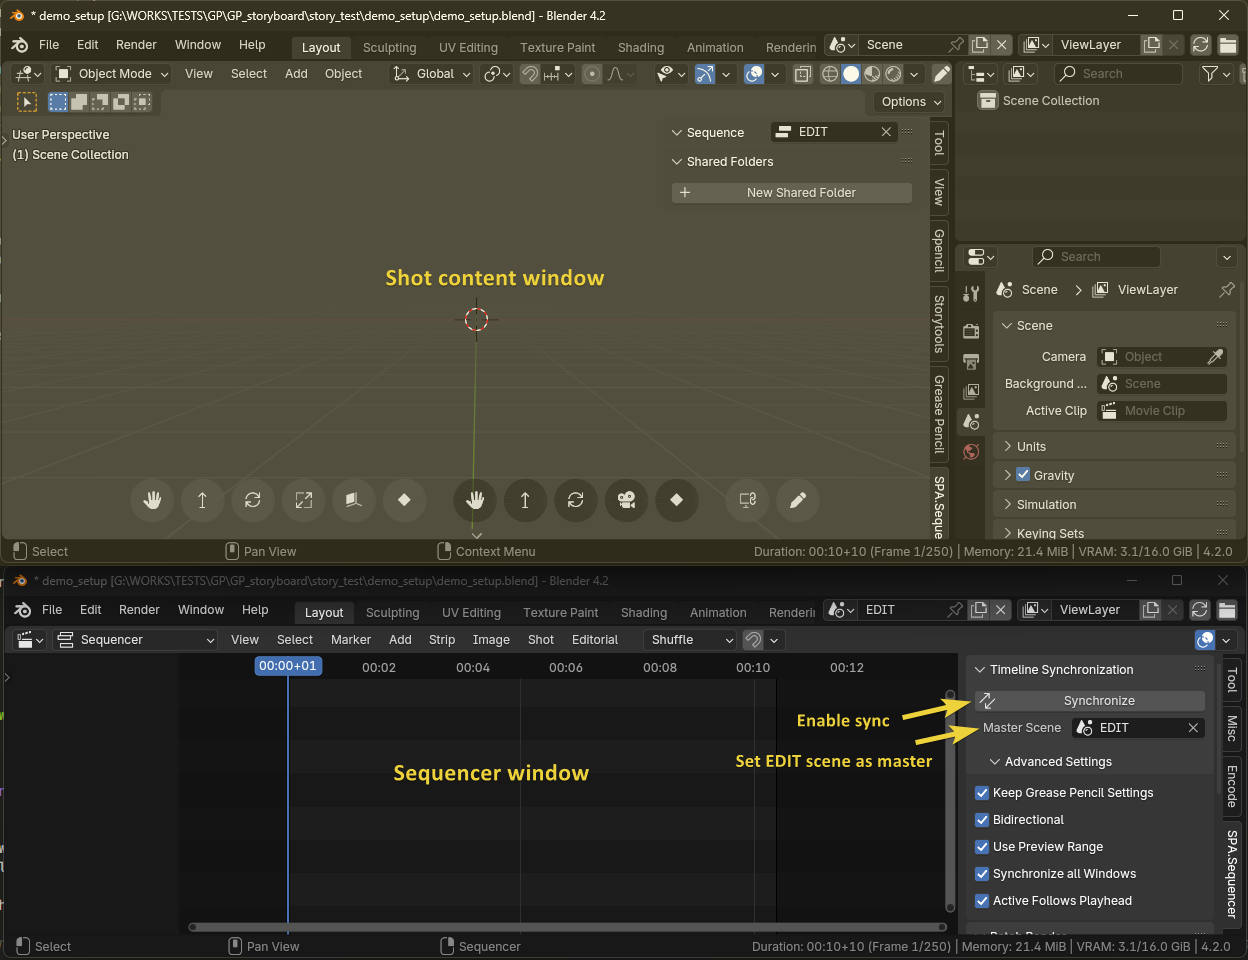Pin the Scene properties context
Viewport: 1248px width, 960px height.
coord(1227,290)
